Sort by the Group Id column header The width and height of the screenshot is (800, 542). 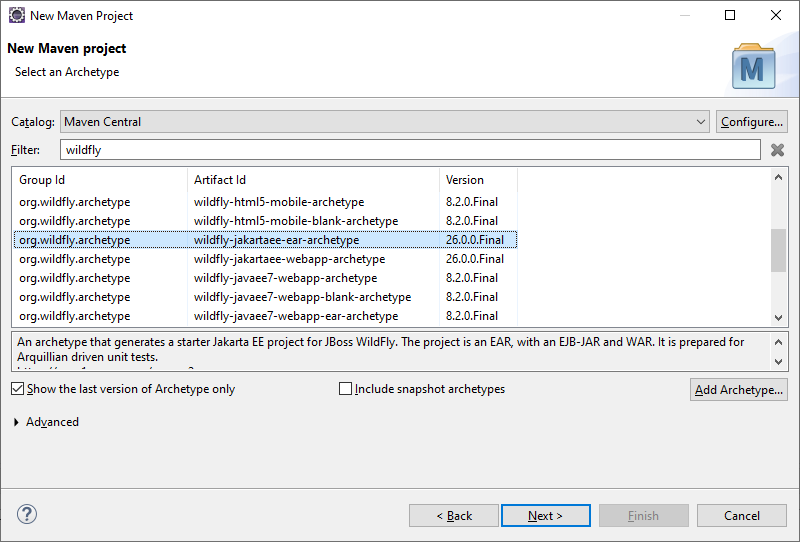click(x=100, y=180)
